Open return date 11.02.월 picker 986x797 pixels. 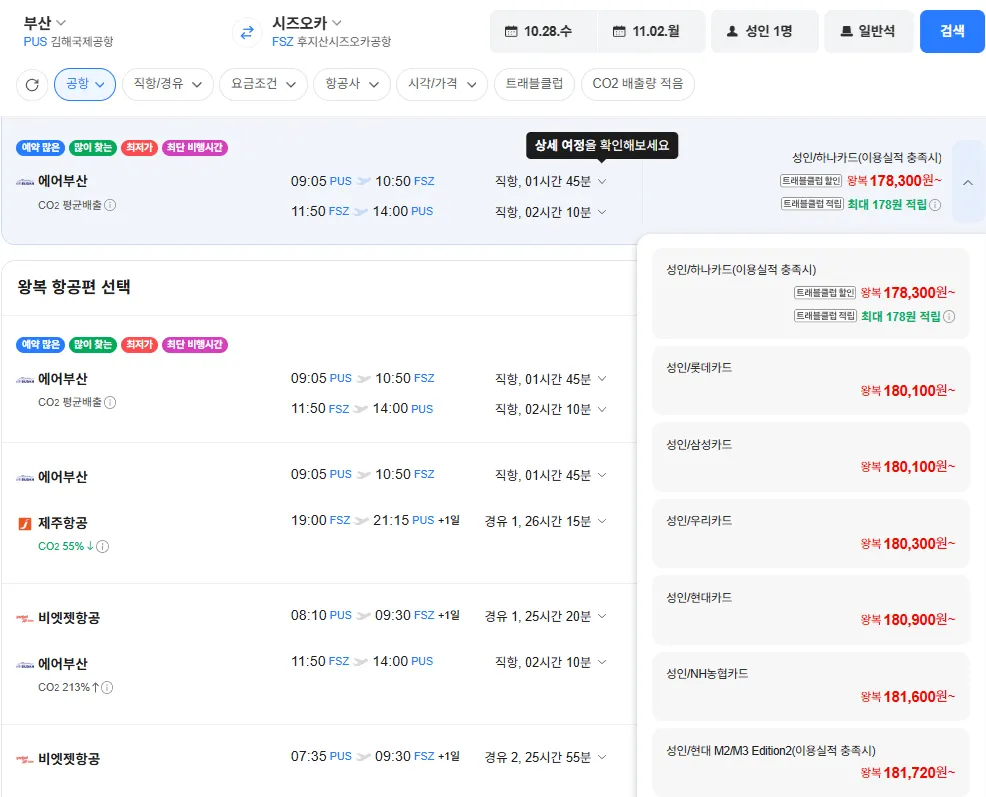coord(651,31)
